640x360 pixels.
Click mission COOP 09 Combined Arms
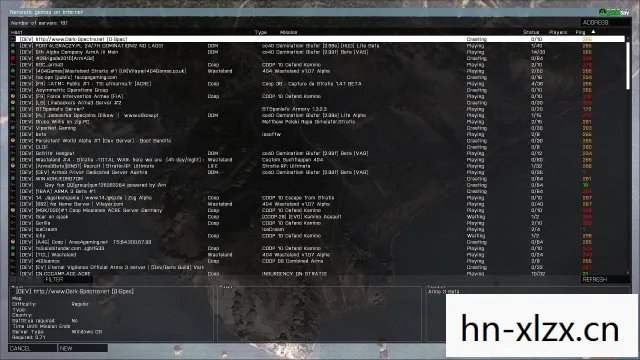tap(292, 261)
